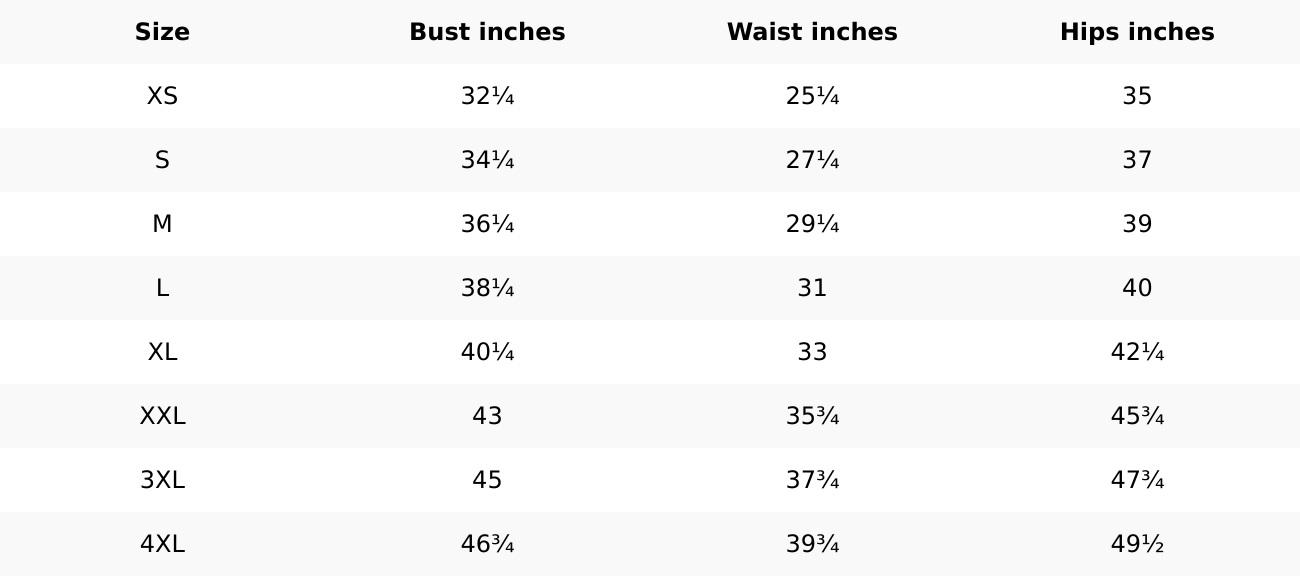Select the L size row label

coord(162,288)
